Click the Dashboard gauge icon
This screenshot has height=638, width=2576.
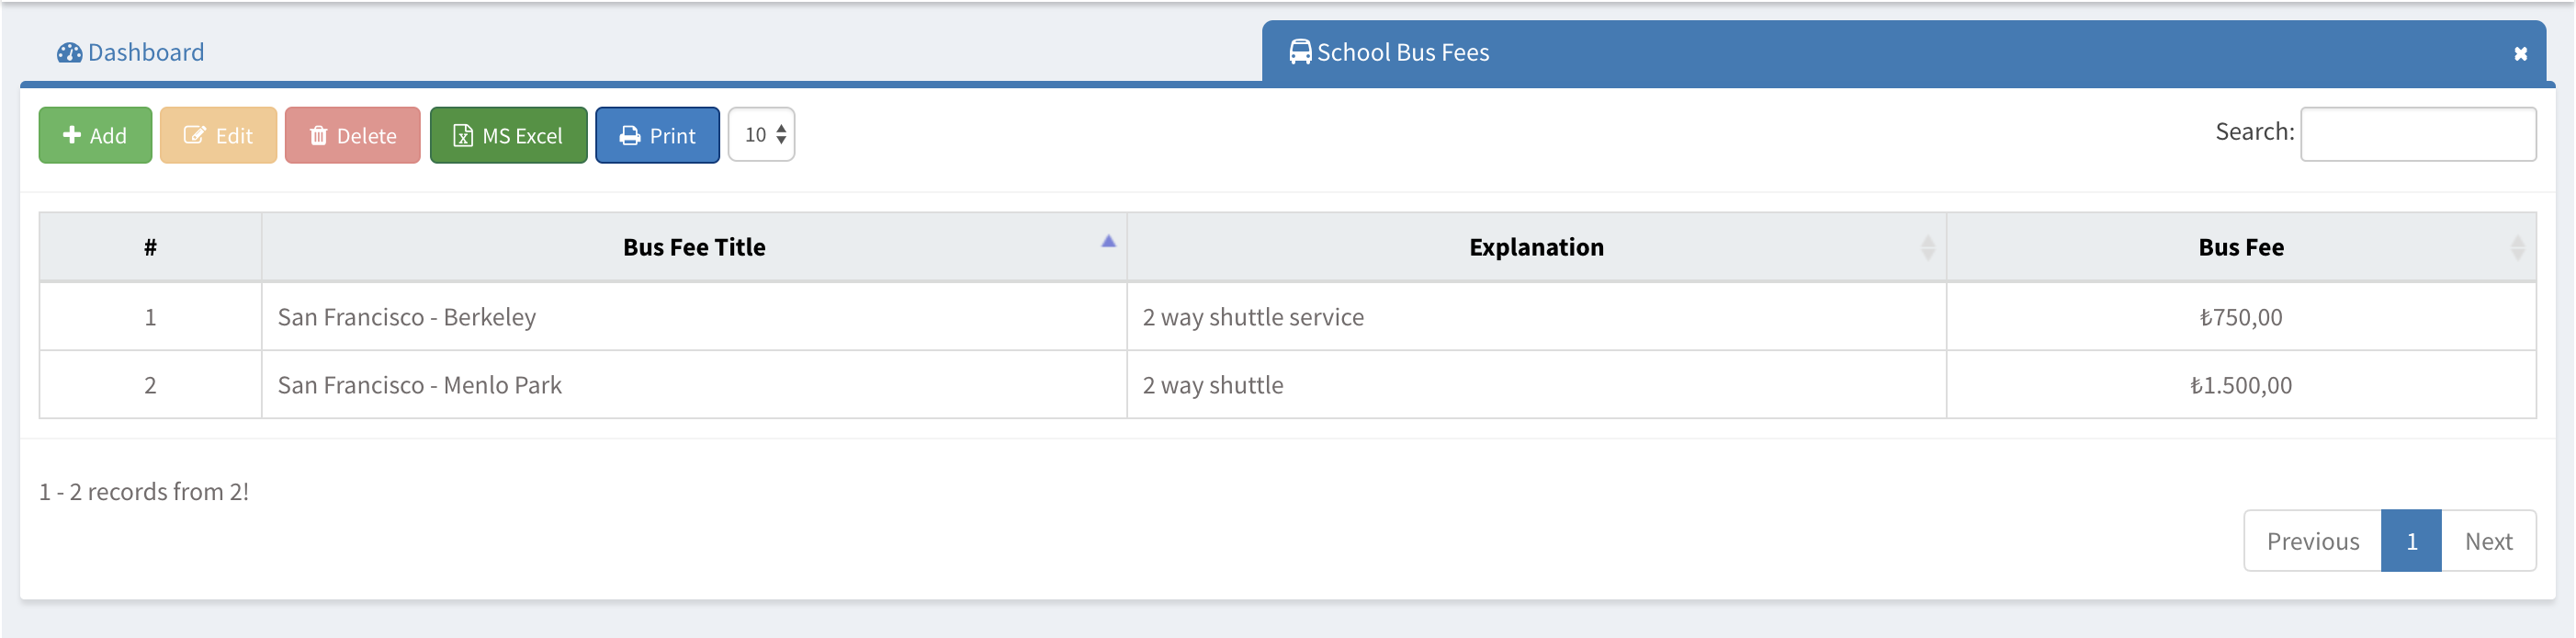point(69,53)
